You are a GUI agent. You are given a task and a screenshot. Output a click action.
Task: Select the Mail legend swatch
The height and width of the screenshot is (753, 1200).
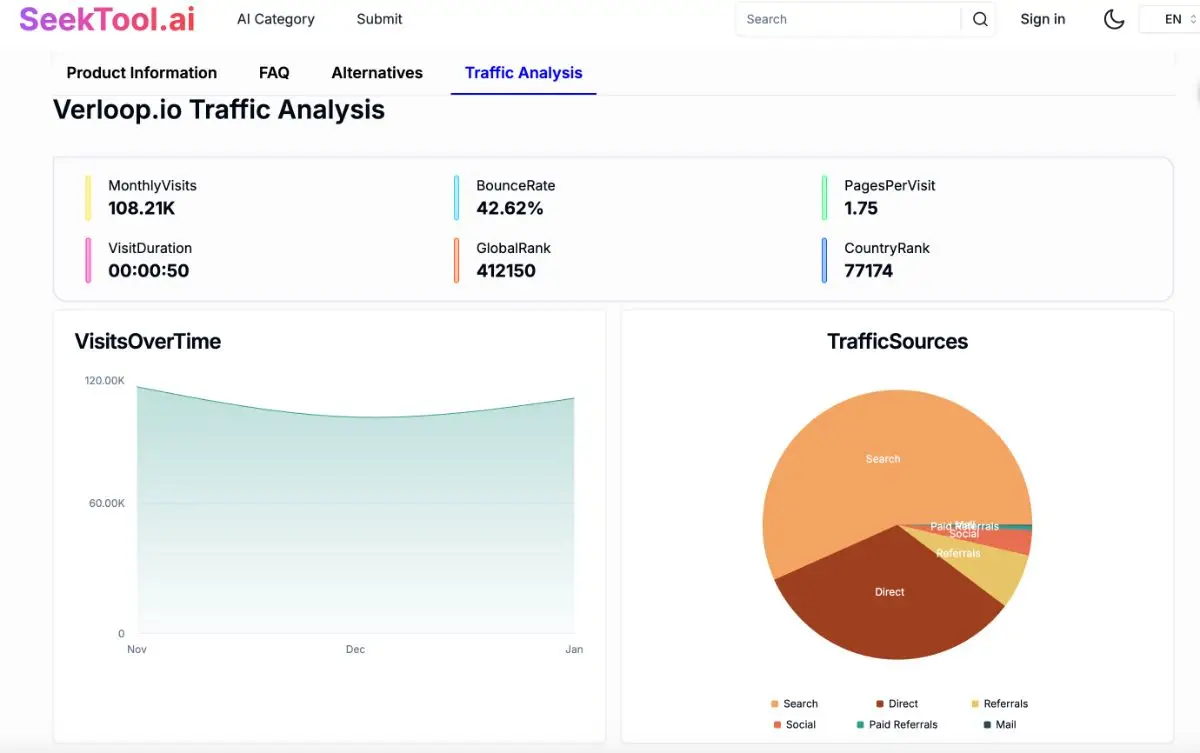pyautogui.click(x=987, y=724)
